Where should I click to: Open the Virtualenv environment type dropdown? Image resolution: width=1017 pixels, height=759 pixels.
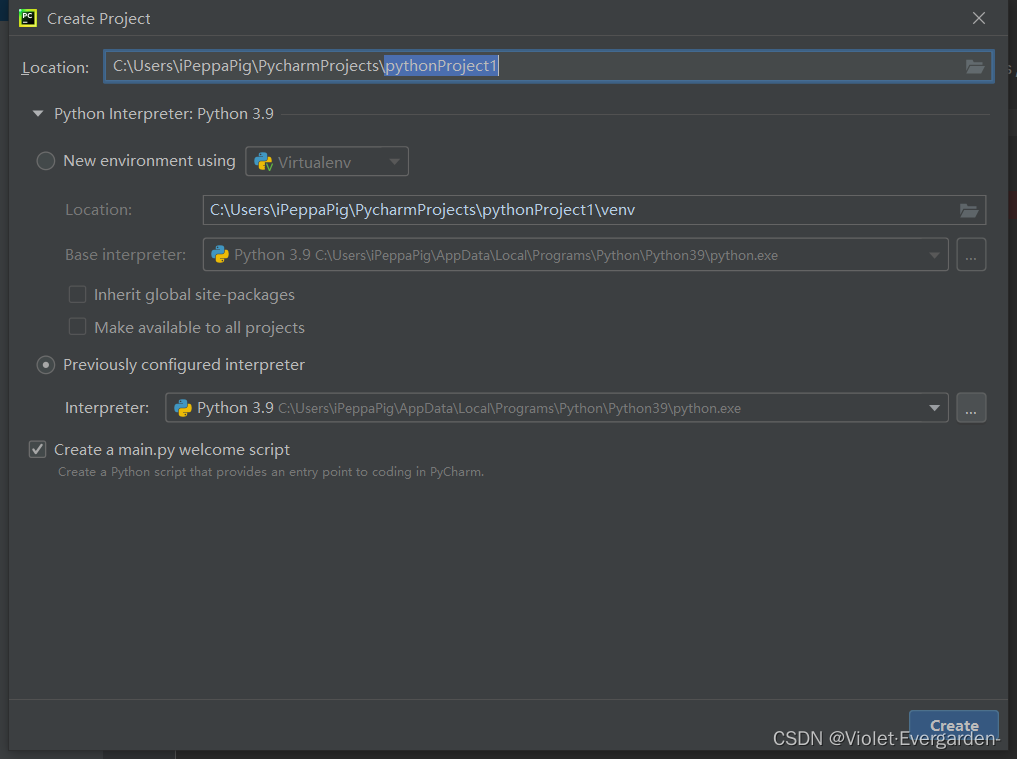tap(327, 162)
